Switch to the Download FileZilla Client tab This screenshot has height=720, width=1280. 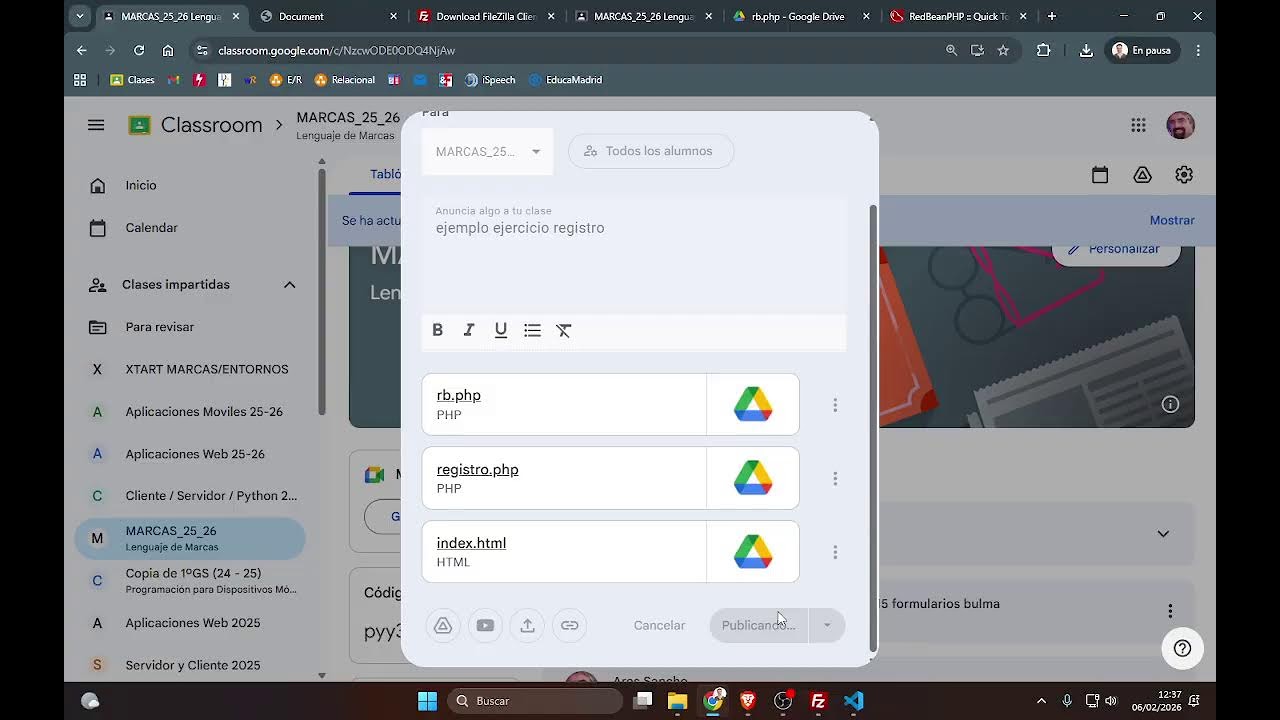coord(486,16)
